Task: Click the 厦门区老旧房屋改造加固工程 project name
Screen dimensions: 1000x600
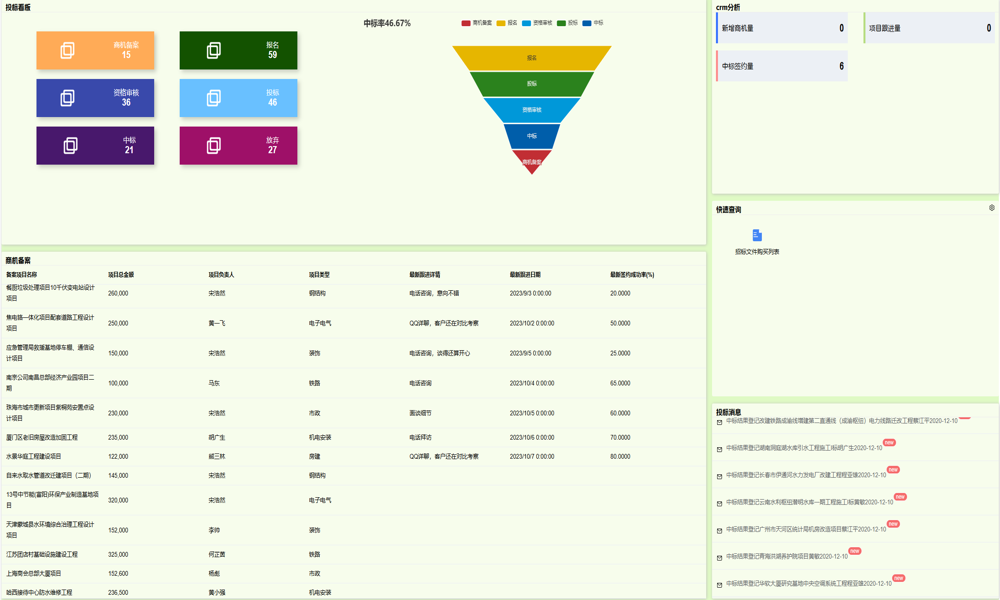Action: coord(42,437)
